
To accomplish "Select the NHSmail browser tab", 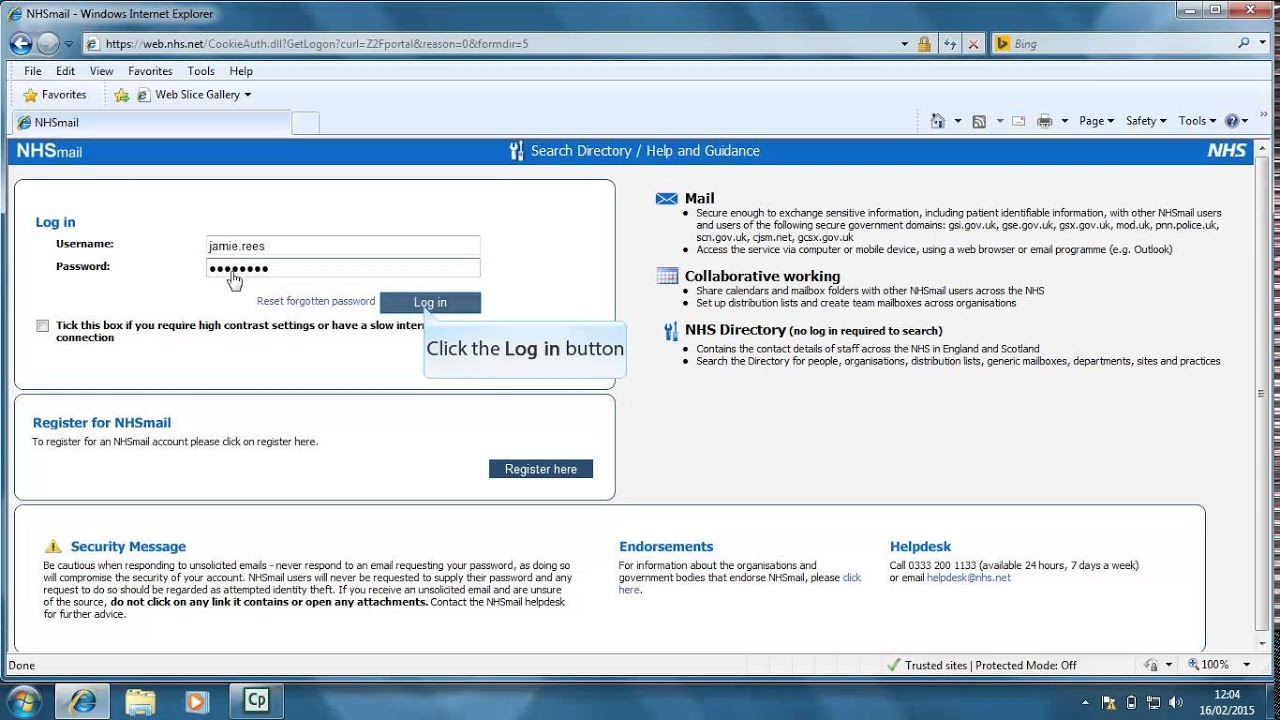I will [150, 122].
